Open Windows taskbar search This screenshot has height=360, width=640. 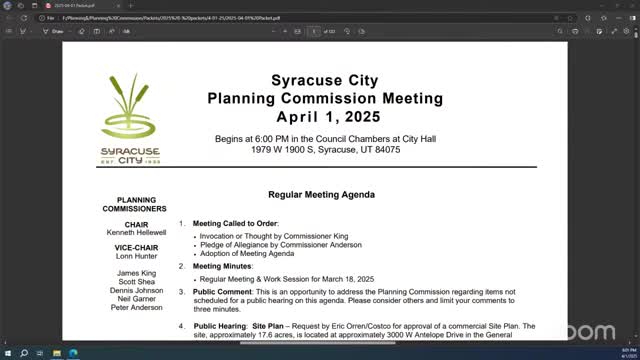point(24,353)
